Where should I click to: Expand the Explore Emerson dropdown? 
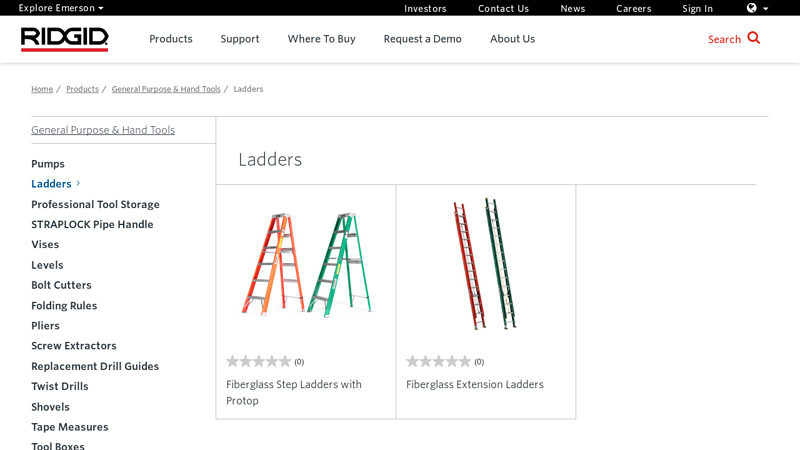[61, 8]
